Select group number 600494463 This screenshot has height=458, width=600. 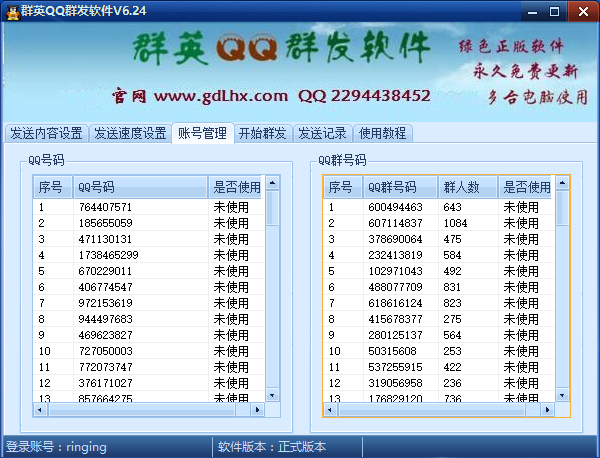click(395, 207)
